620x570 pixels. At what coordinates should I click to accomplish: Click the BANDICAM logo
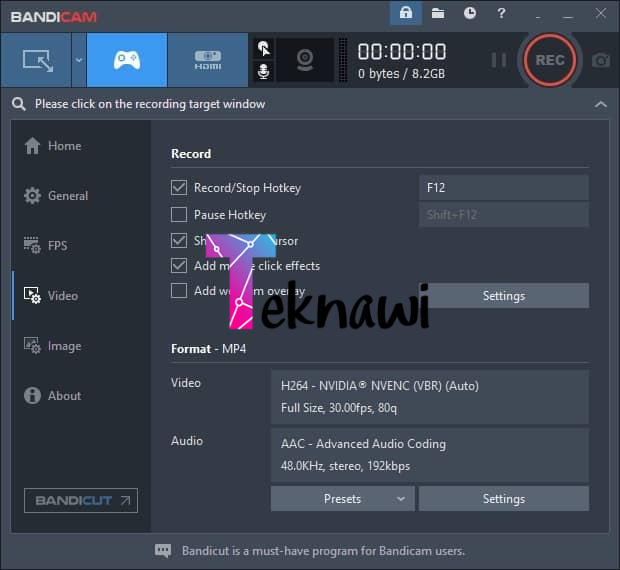(54, 17)
